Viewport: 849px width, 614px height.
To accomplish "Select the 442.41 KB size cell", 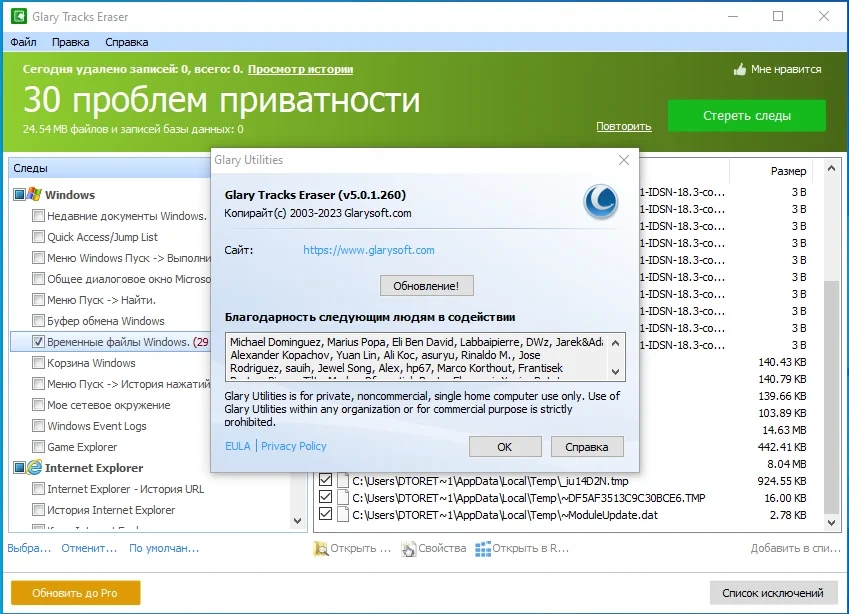I will click(x=782, y=447).
